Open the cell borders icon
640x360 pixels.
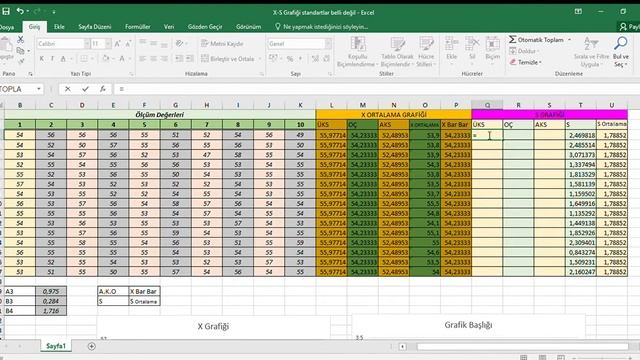pyautogui.click(x=84, y=59)
